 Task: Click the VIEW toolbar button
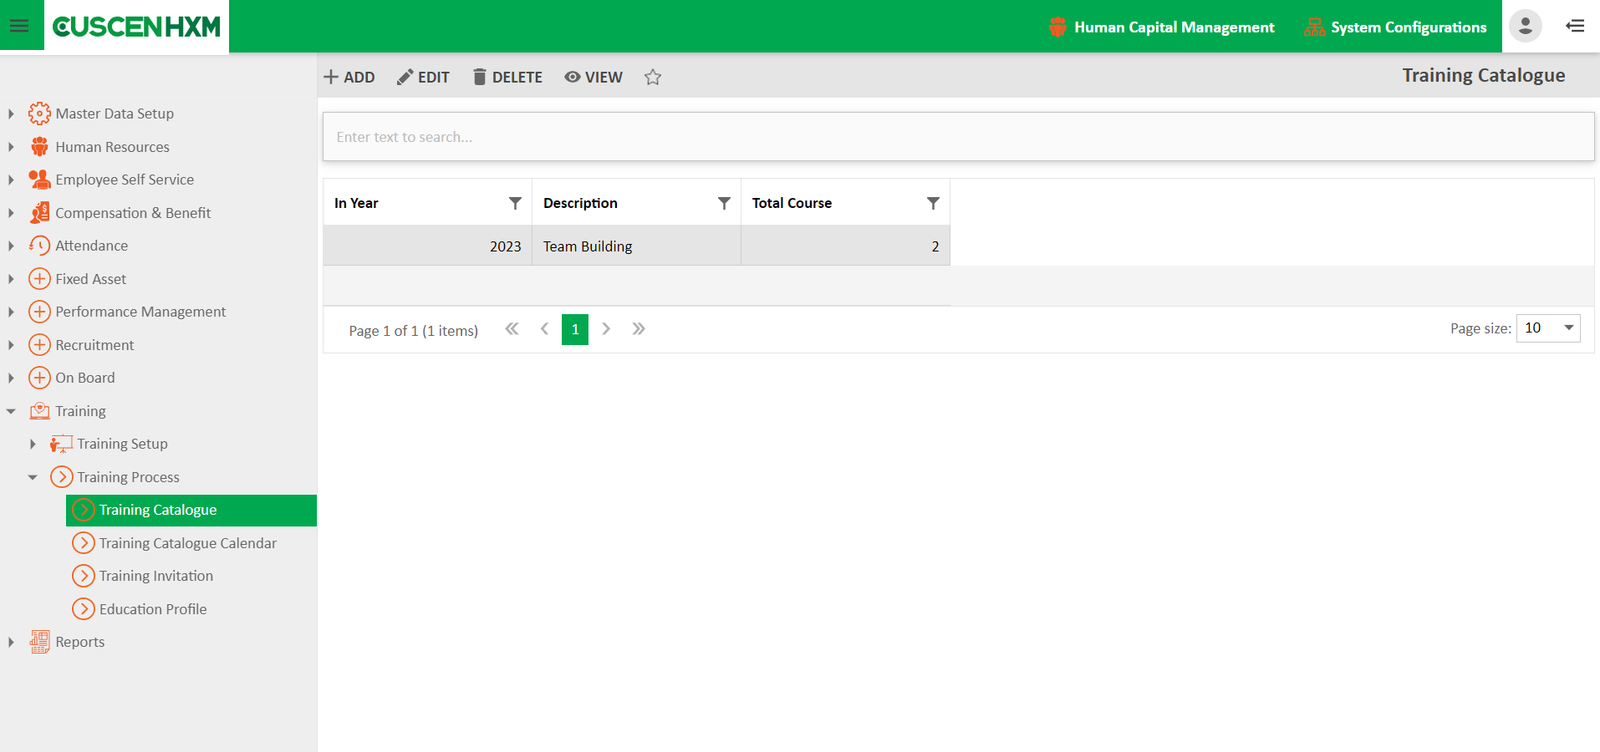(593, 77)
